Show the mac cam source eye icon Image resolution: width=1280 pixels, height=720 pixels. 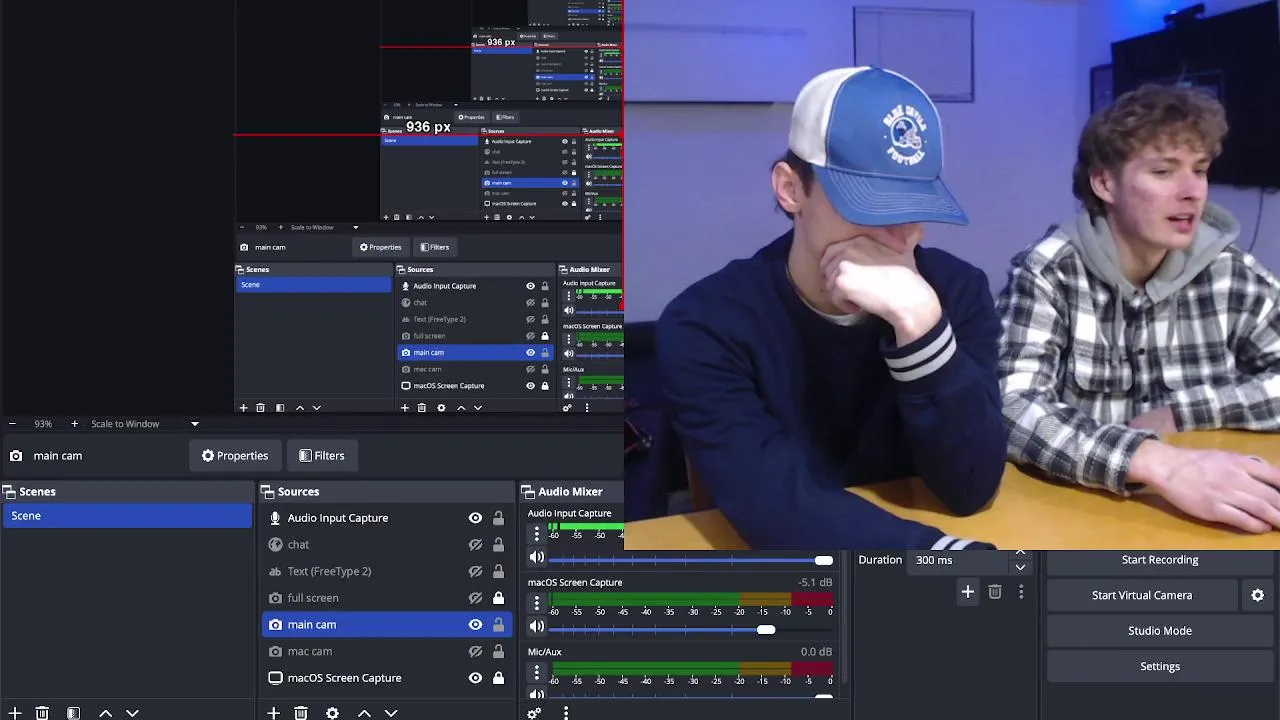[475, 651]
